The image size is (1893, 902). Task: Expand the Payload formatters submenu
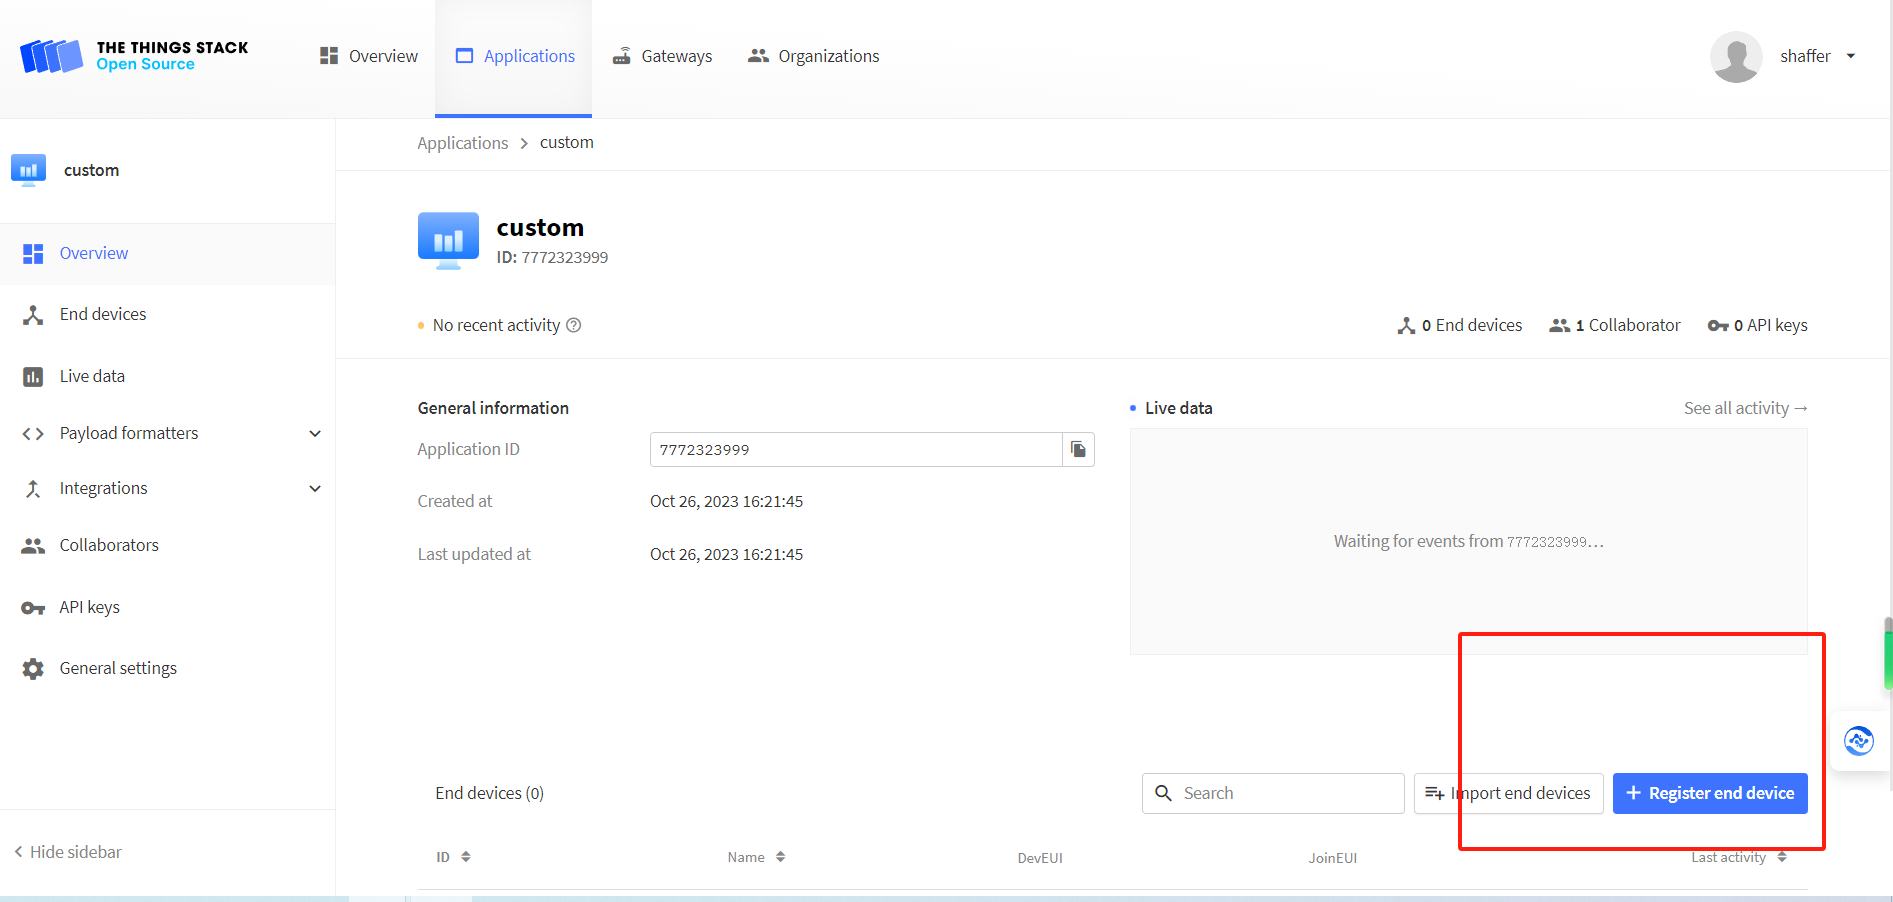(x=315, y=434)
